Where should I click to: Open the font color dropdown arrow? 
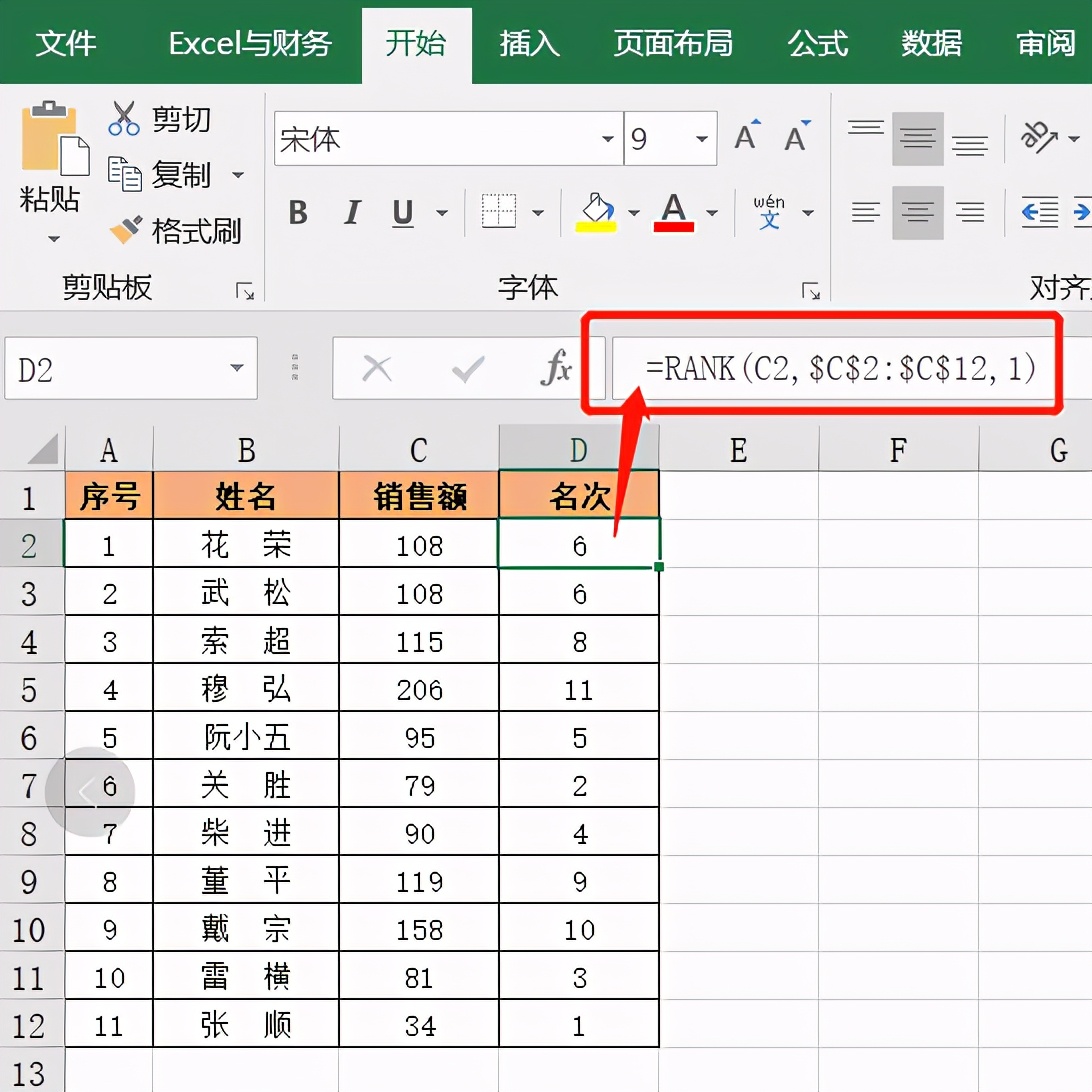[x=711, y=212]
